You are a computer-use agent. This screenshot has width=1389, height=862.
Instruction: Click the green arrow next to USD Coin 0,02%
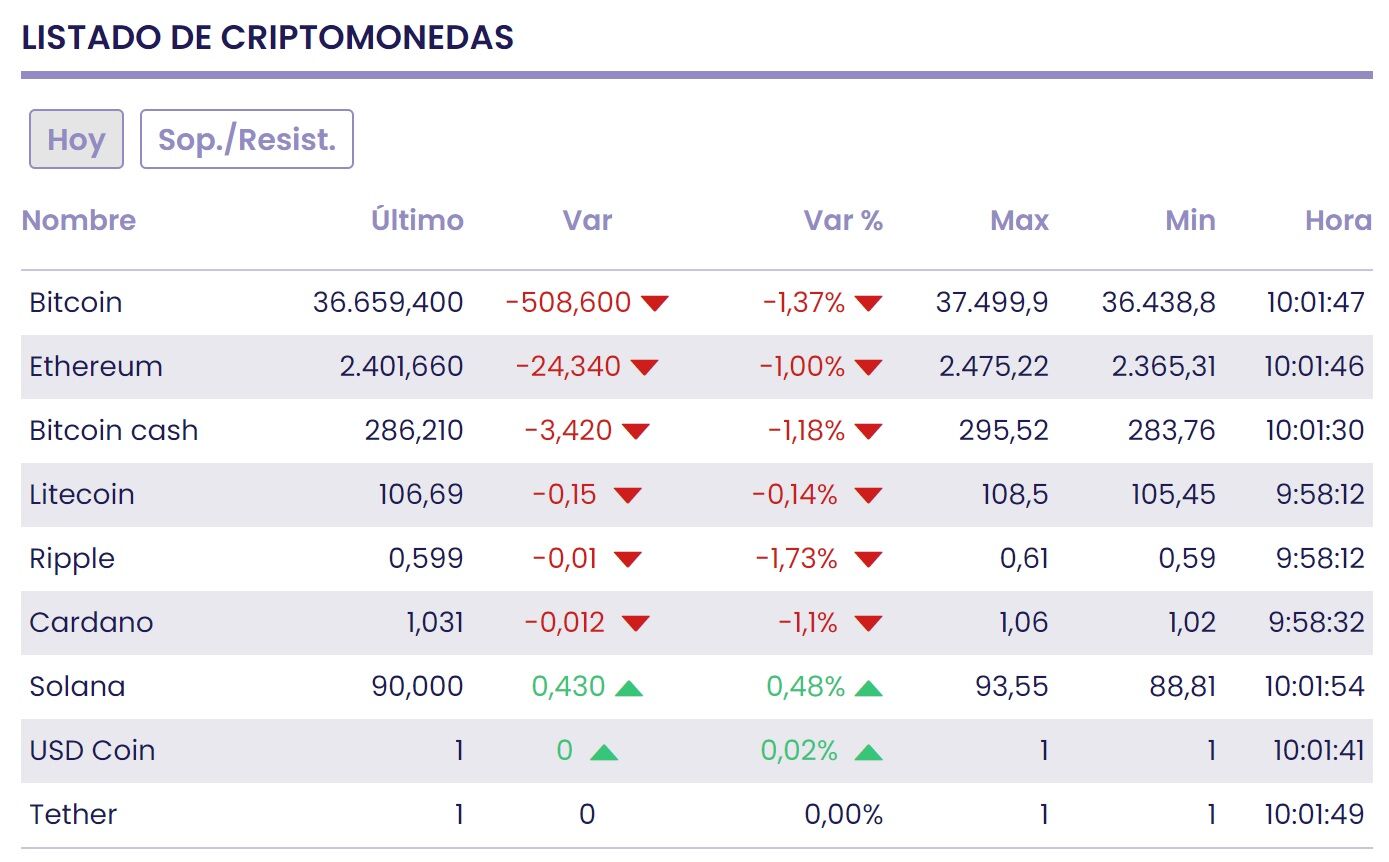(868, 751)
